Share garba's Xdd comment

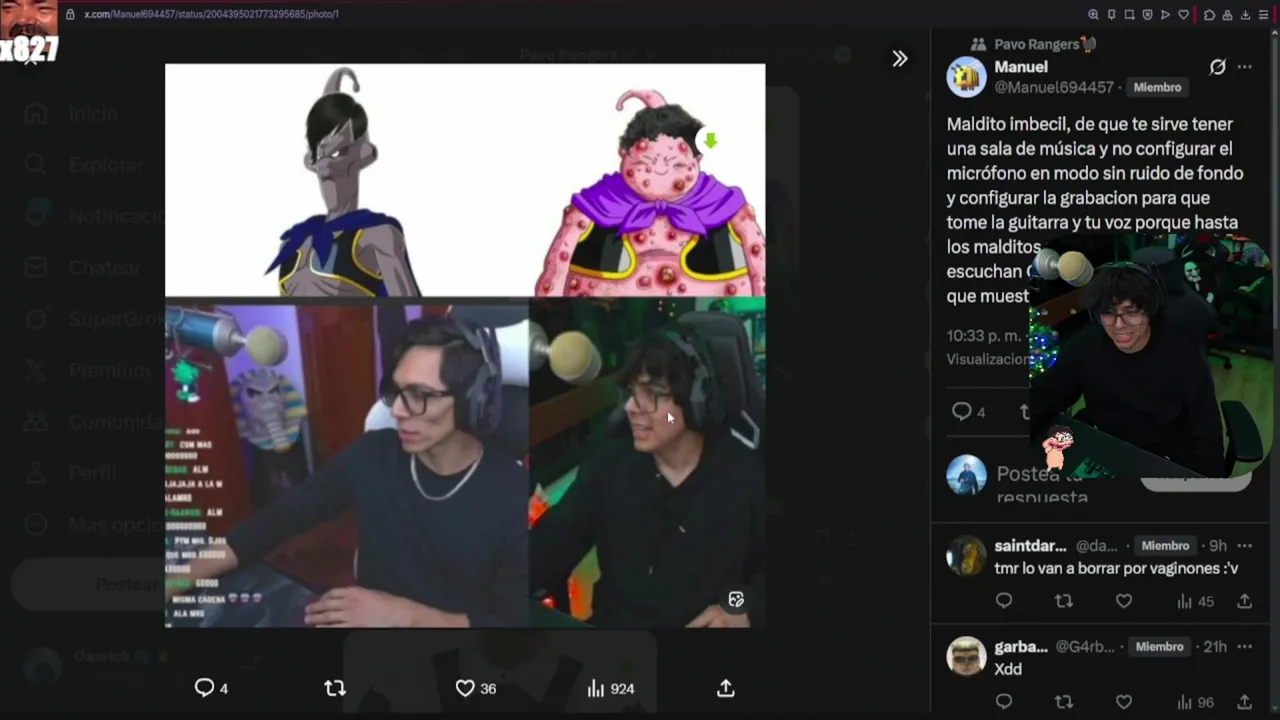pyautogui.click(x=1244, y=702)
